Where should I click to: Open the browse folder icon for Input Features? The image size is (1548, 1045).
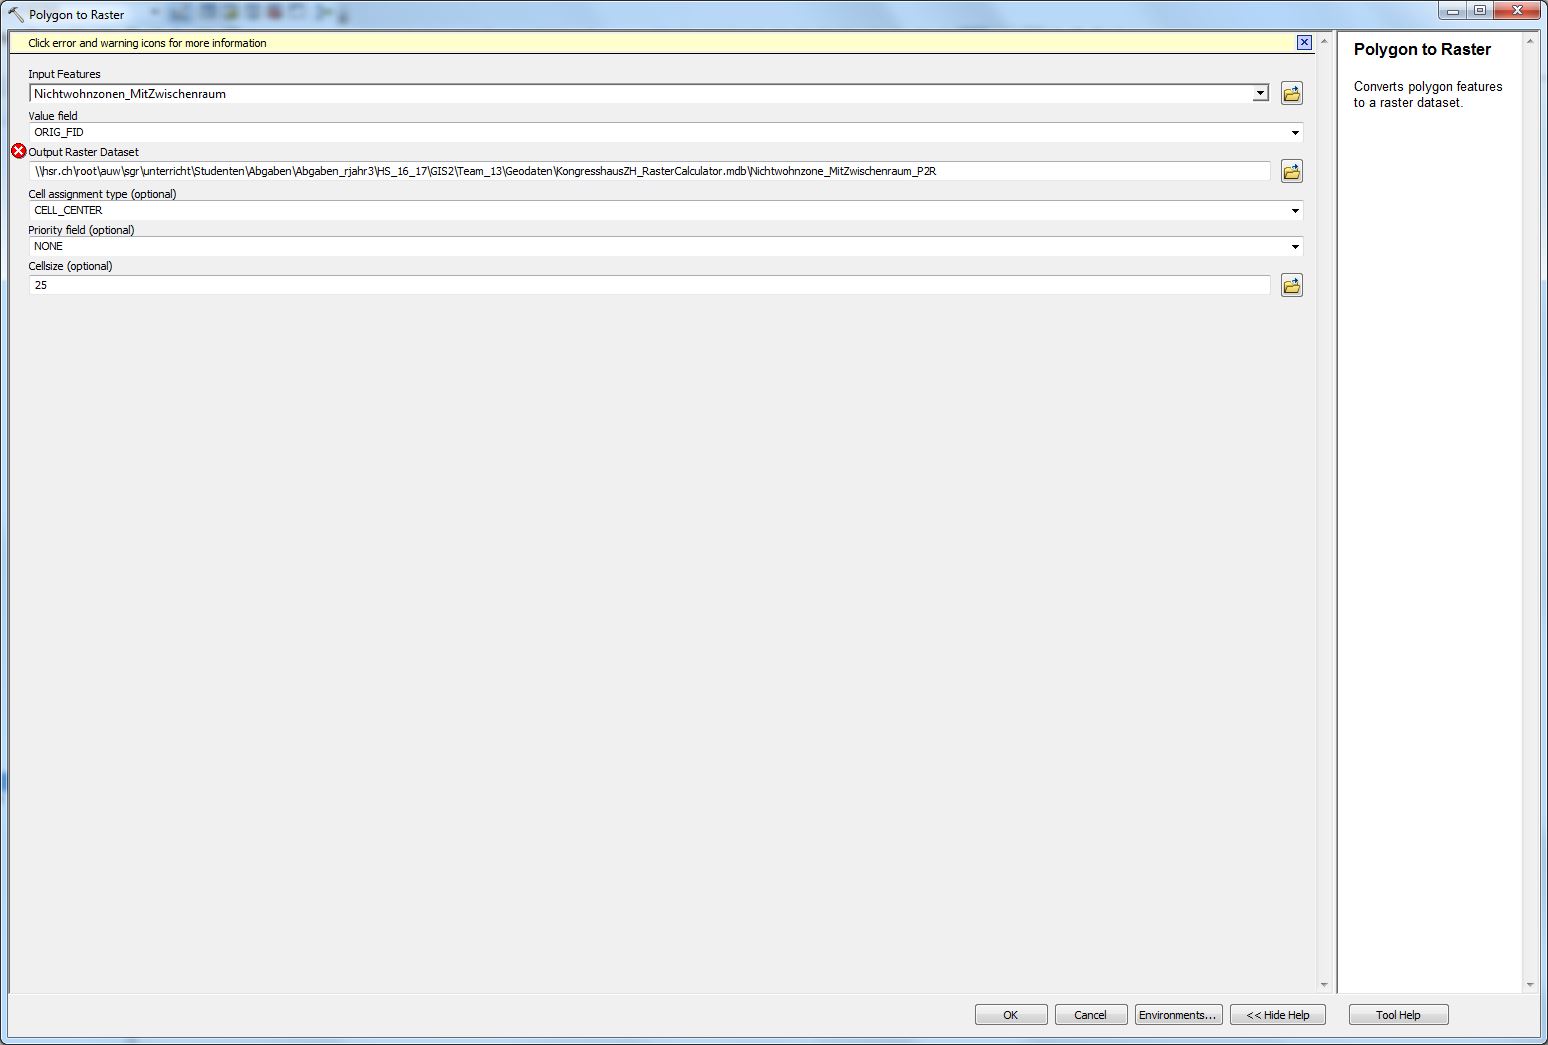coord(1291,94)
